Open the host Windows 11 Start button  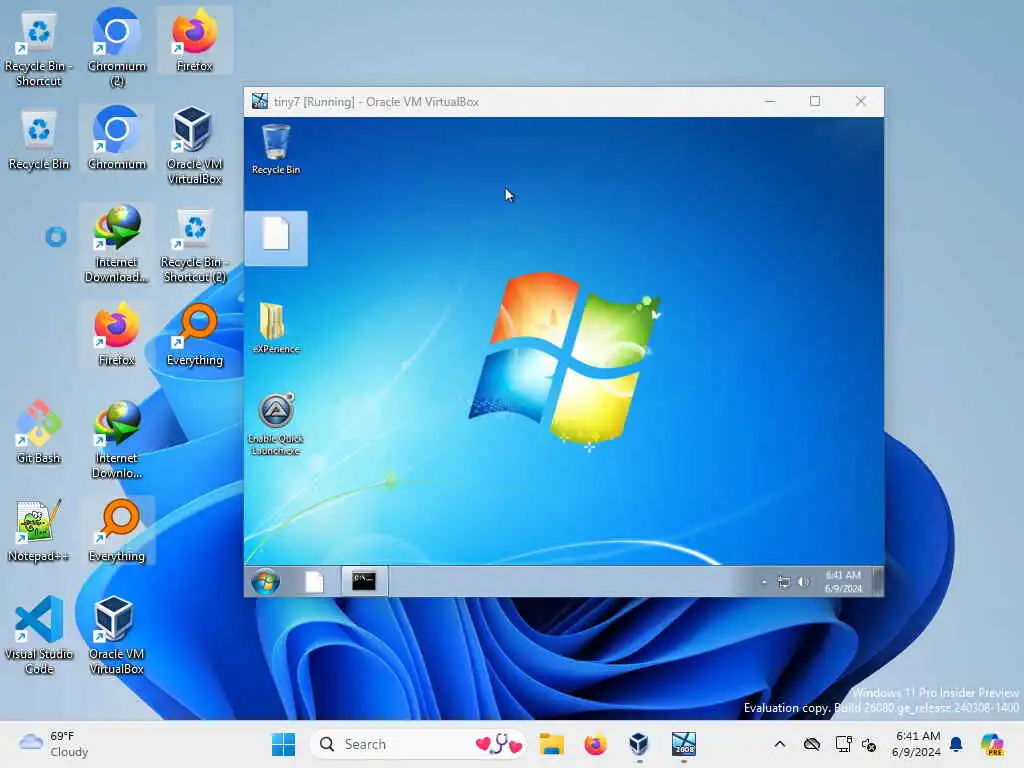click(283, 744)
